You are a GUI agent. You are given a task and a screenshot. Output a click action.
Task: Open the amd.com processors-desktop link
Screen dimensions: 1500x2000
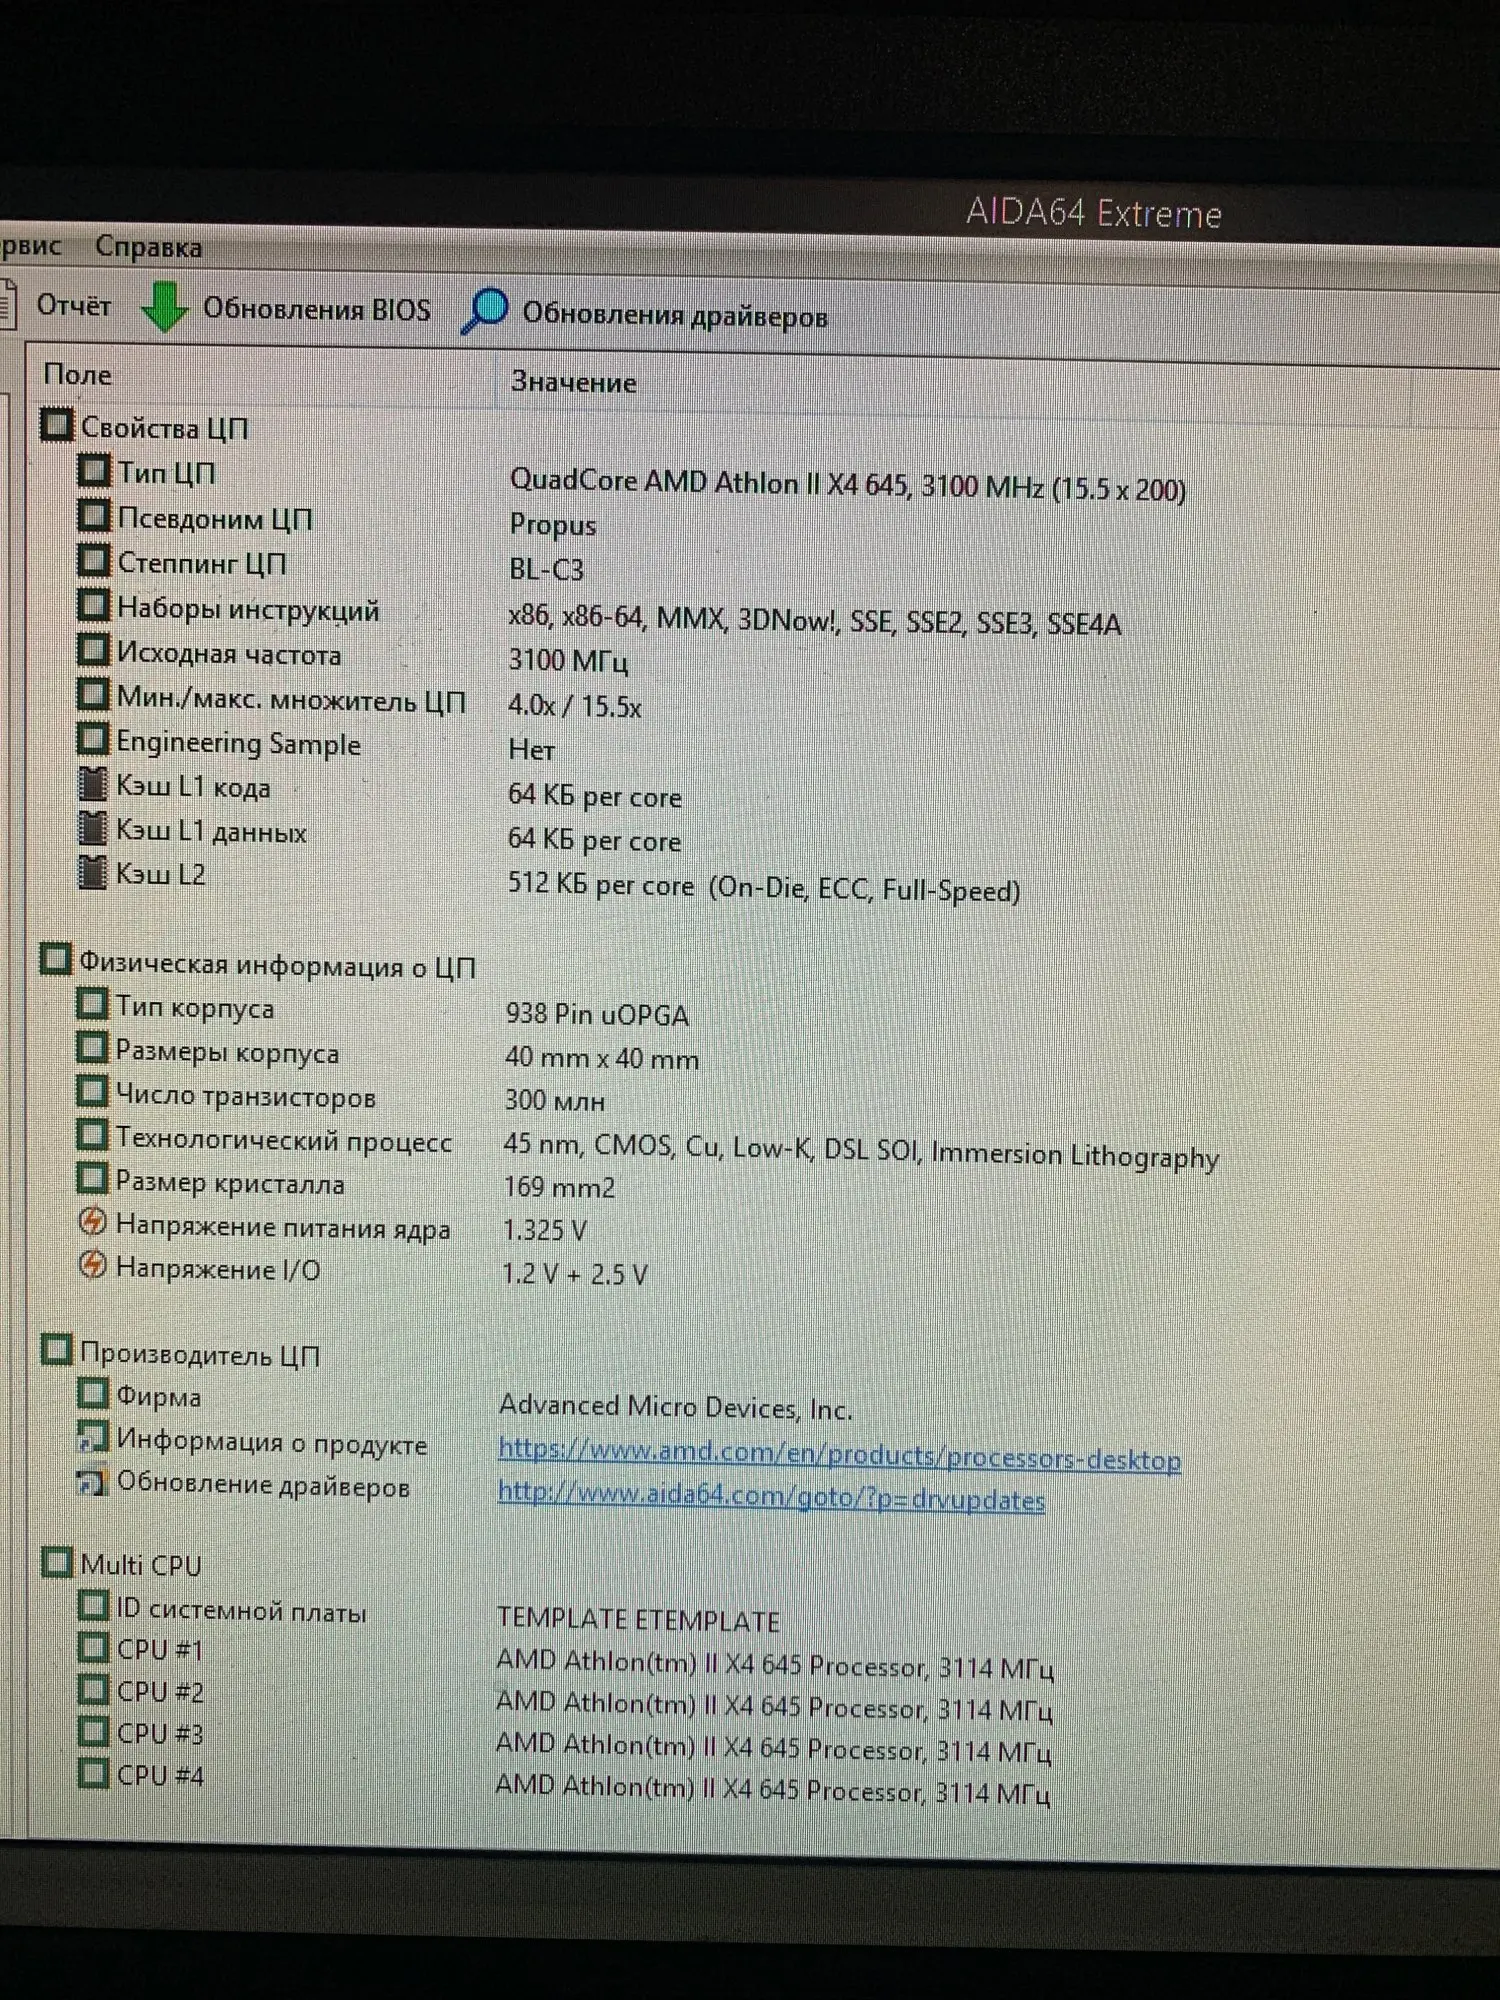pos(839,1454)
